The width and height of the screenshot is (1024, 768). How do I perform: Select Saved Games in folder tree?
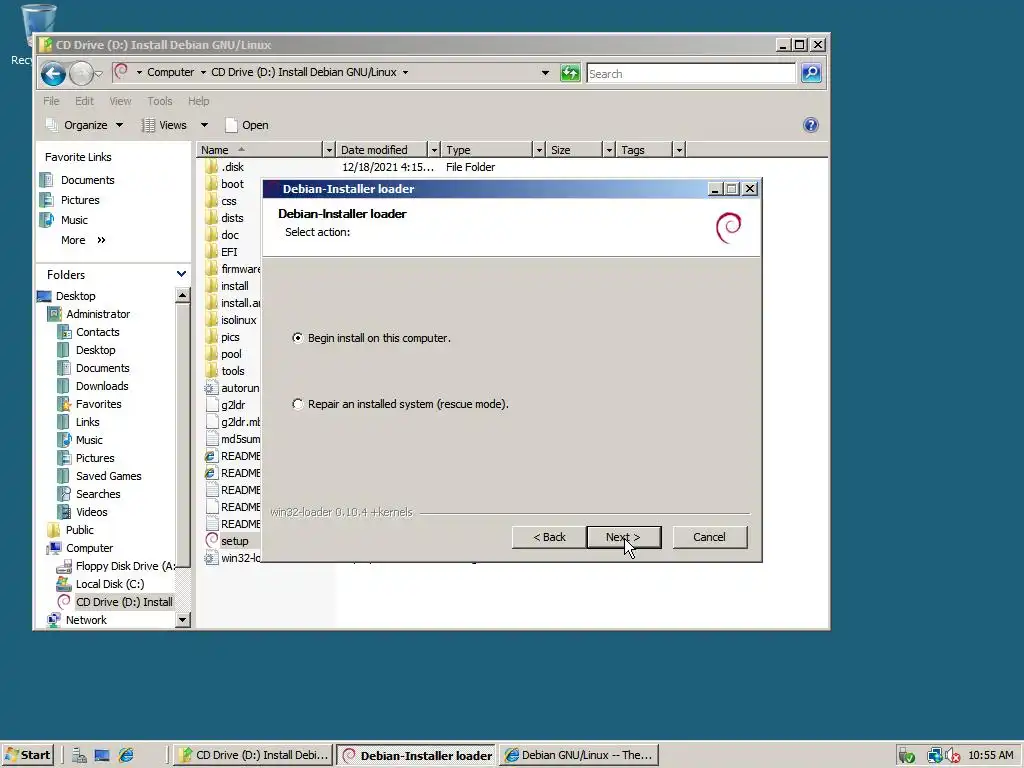[100, 476]
